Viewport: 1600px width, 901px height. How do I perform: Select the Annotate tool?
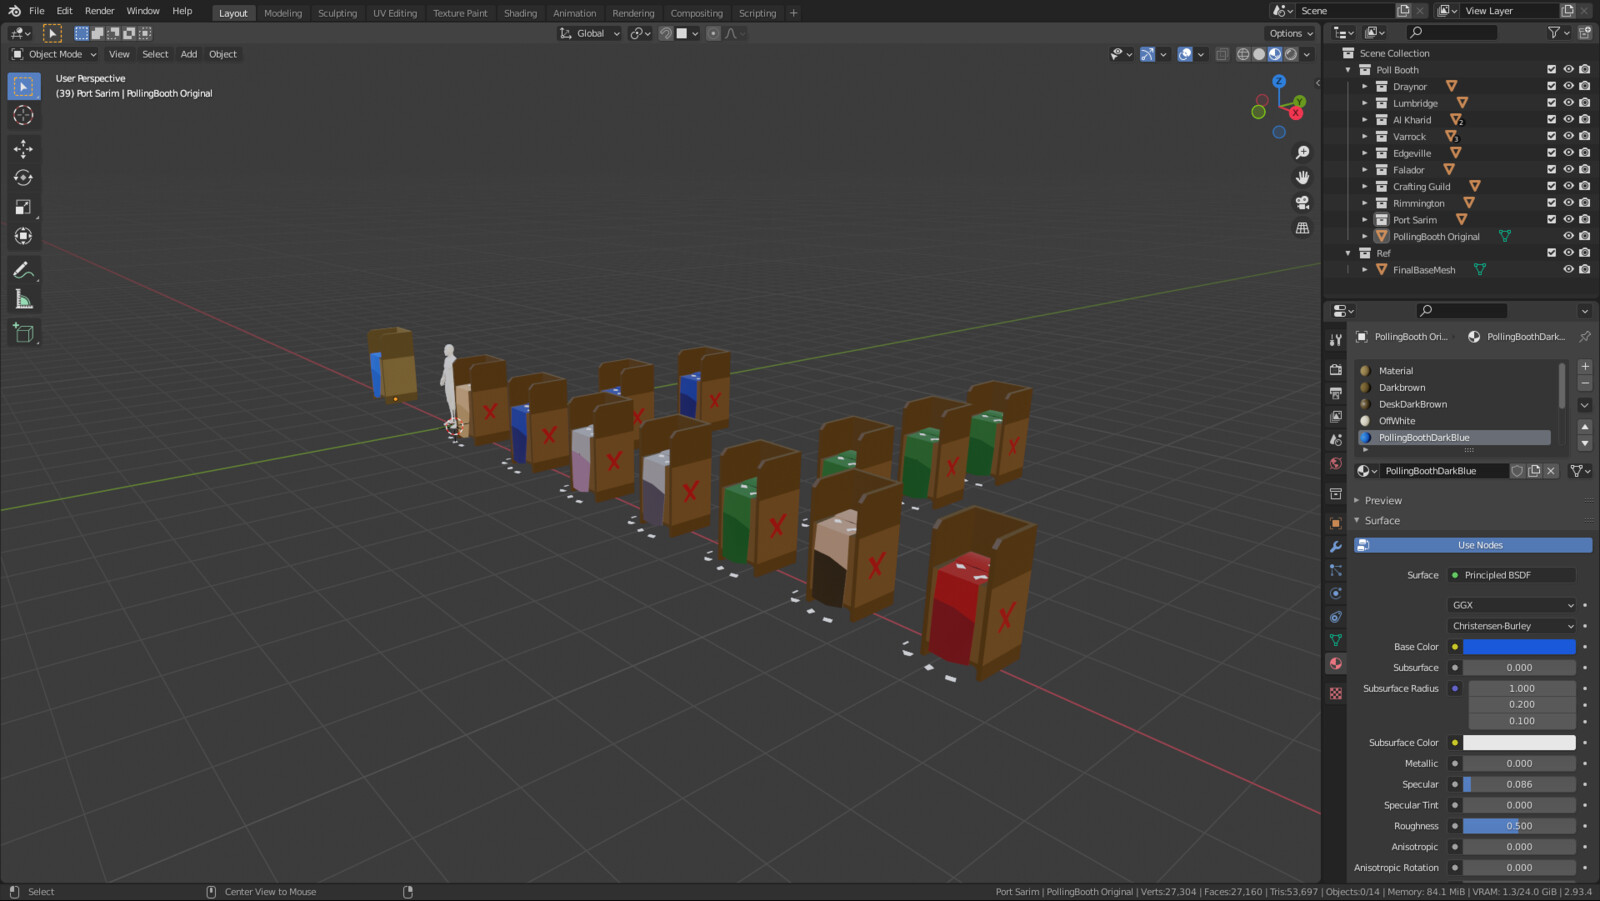pos(24,271)
